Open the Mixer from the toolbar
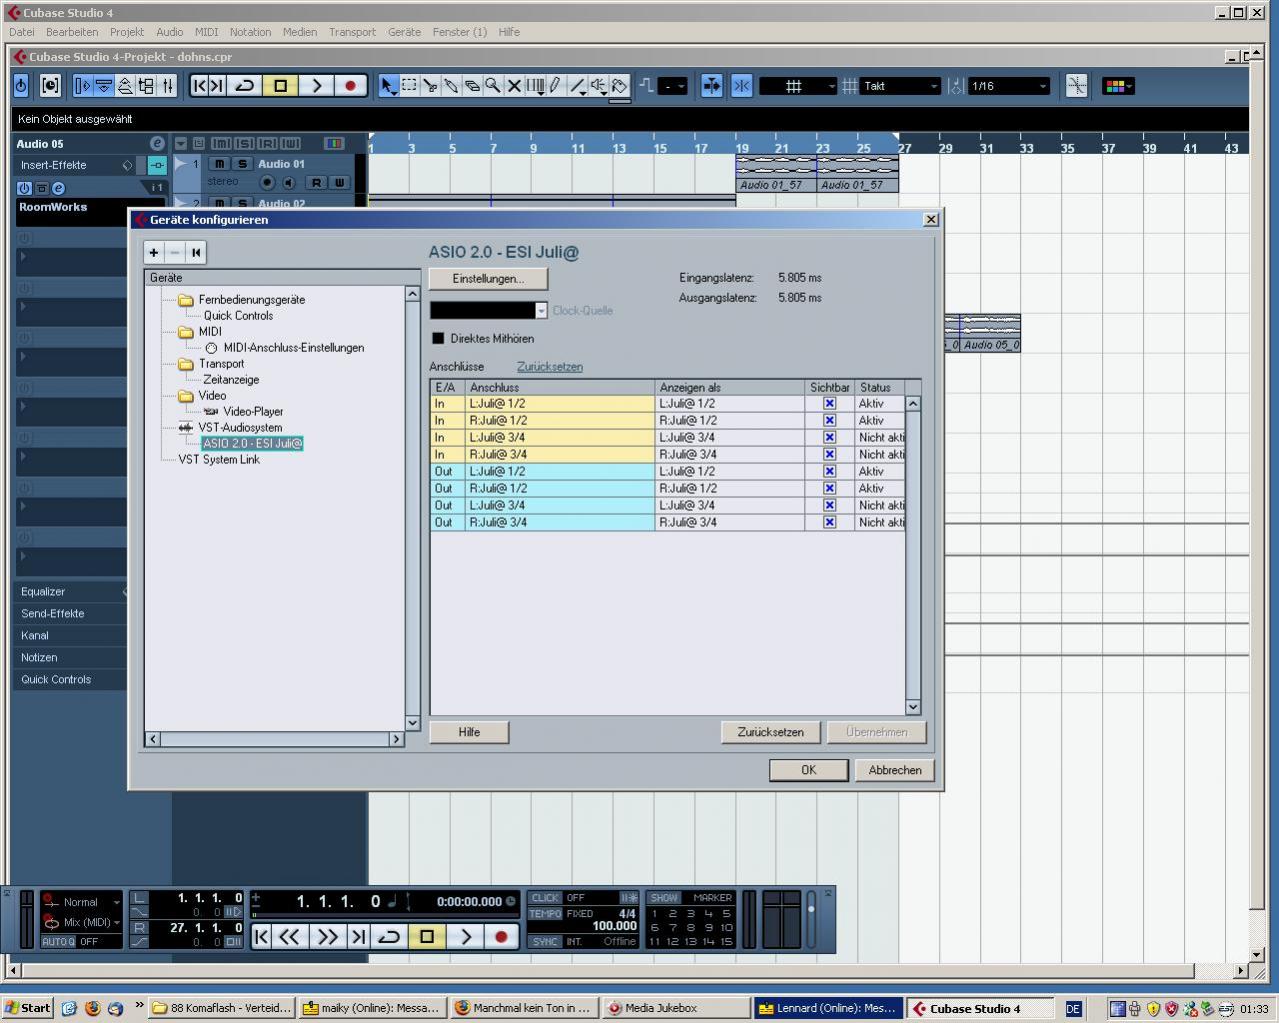Image resolution: width=1279 pixels, height=1023 pixels. [x=167, y=86]
